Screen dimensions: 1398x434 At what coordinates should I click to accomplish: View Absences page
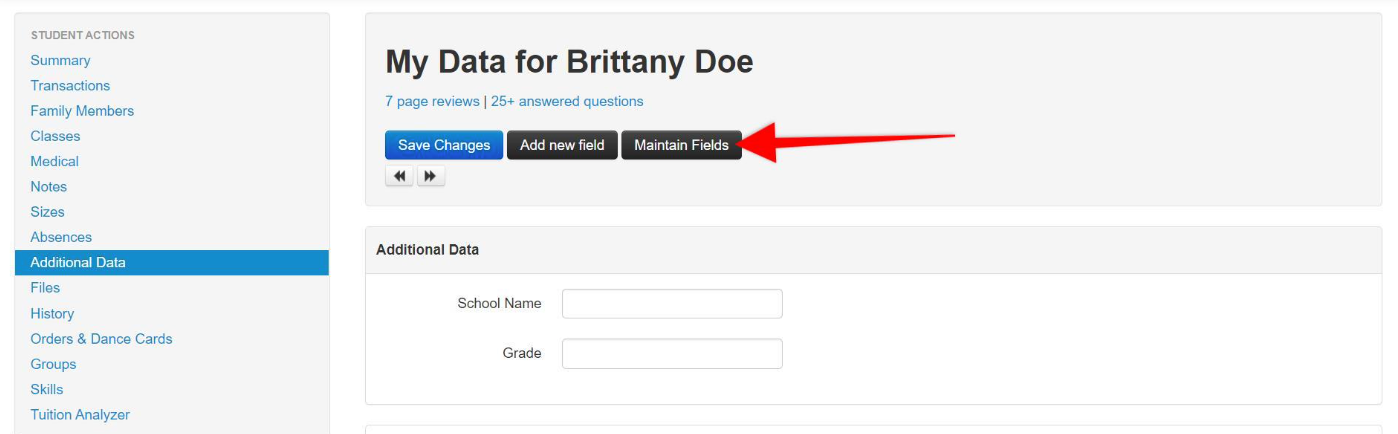tap(61, 237)
